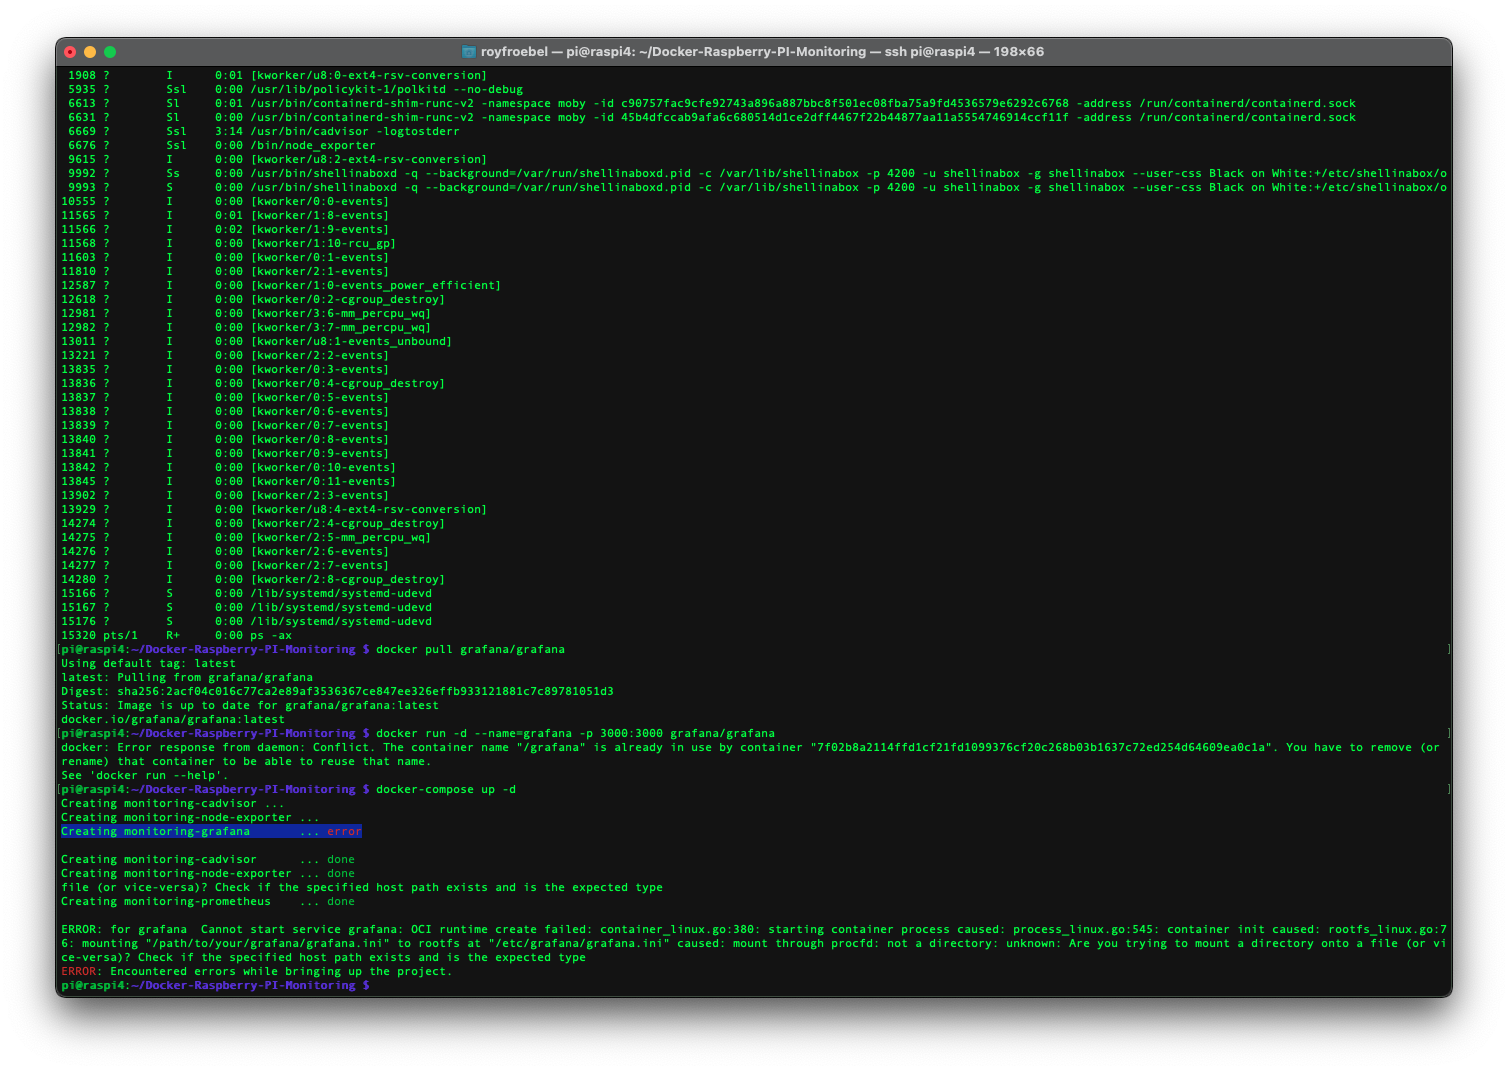Click the 'Creating monitoring-cadvisor ... done' line
The width and height of the screenshot is (1508, 1071).
(x=205, y=858)
